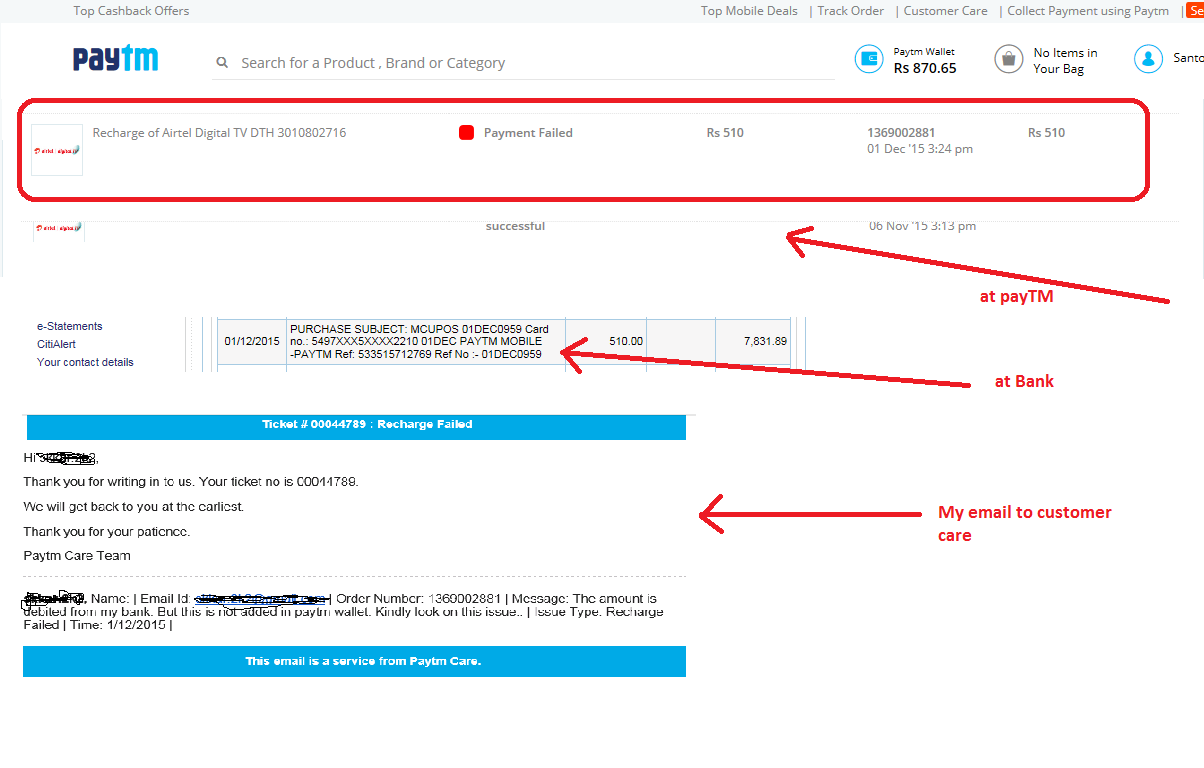The image size is (1204, 768).
Task: Open the shopping bag icon
Action: [x=1008, y=59]
